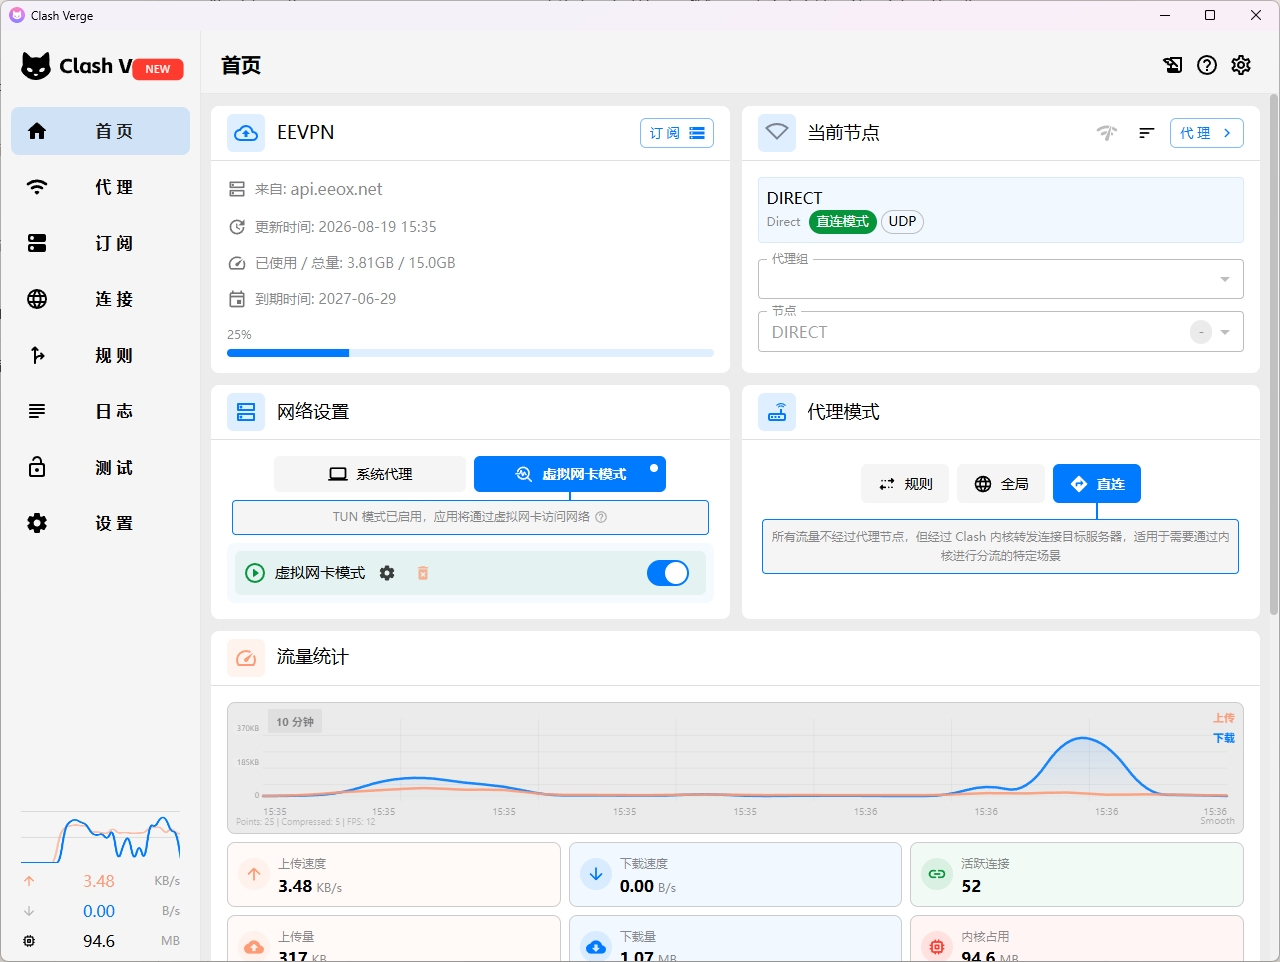Viewport: 1280px width, 962px height.
Task: Click the kernel memory chip icon in sidebar
Action: [x=29, y=941]
